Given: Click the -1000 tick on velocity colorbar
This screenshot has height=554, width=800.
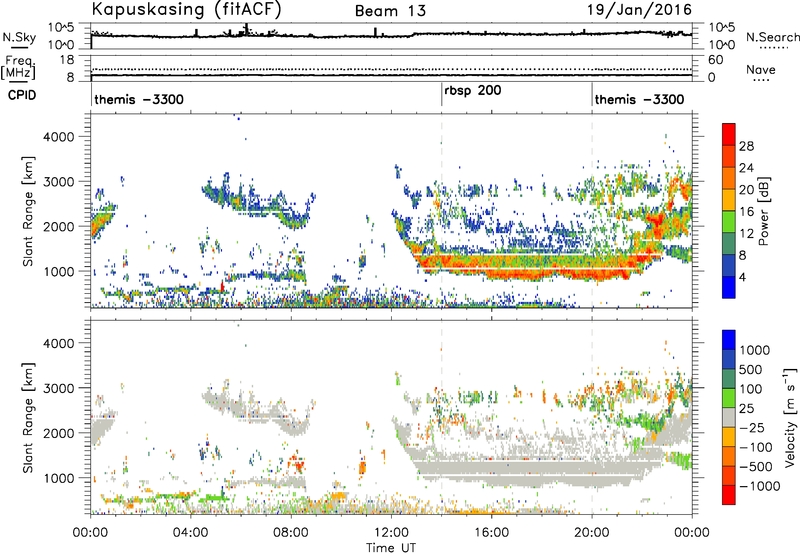Looking at the screenshot, I should [760, 486].
